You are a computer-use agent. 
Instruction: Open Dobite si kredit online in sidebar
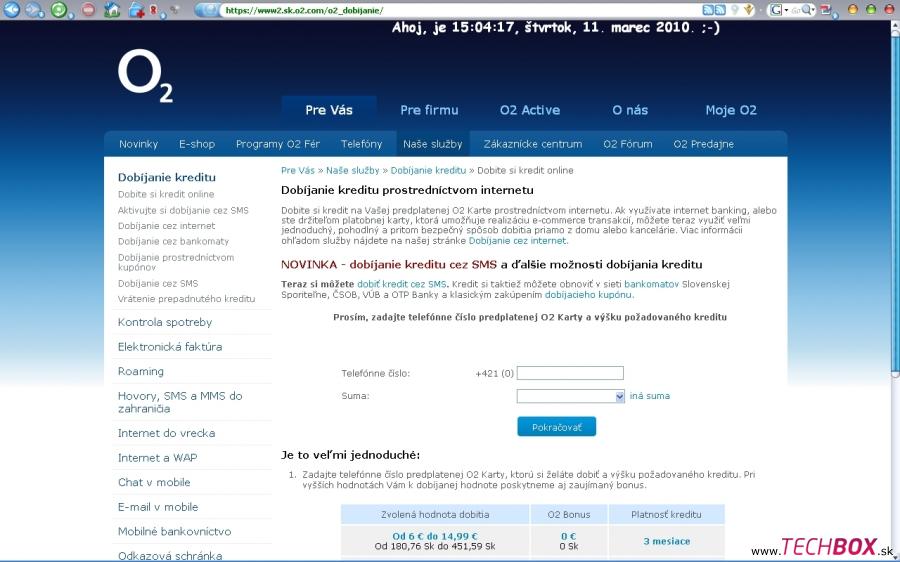(x=166, y=194)
